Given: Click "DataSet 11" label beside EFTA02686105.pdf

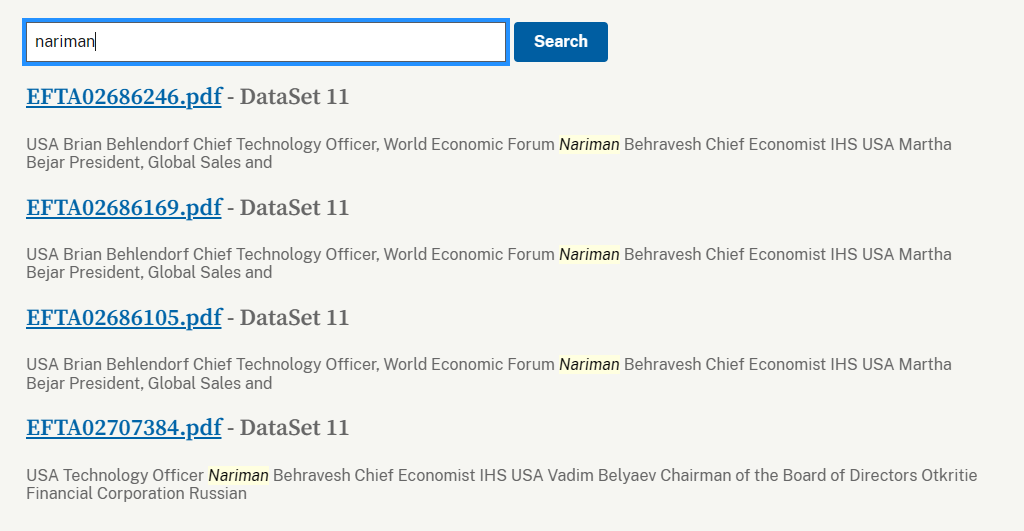Looking at the screenshot, I should tap(294, 318).
